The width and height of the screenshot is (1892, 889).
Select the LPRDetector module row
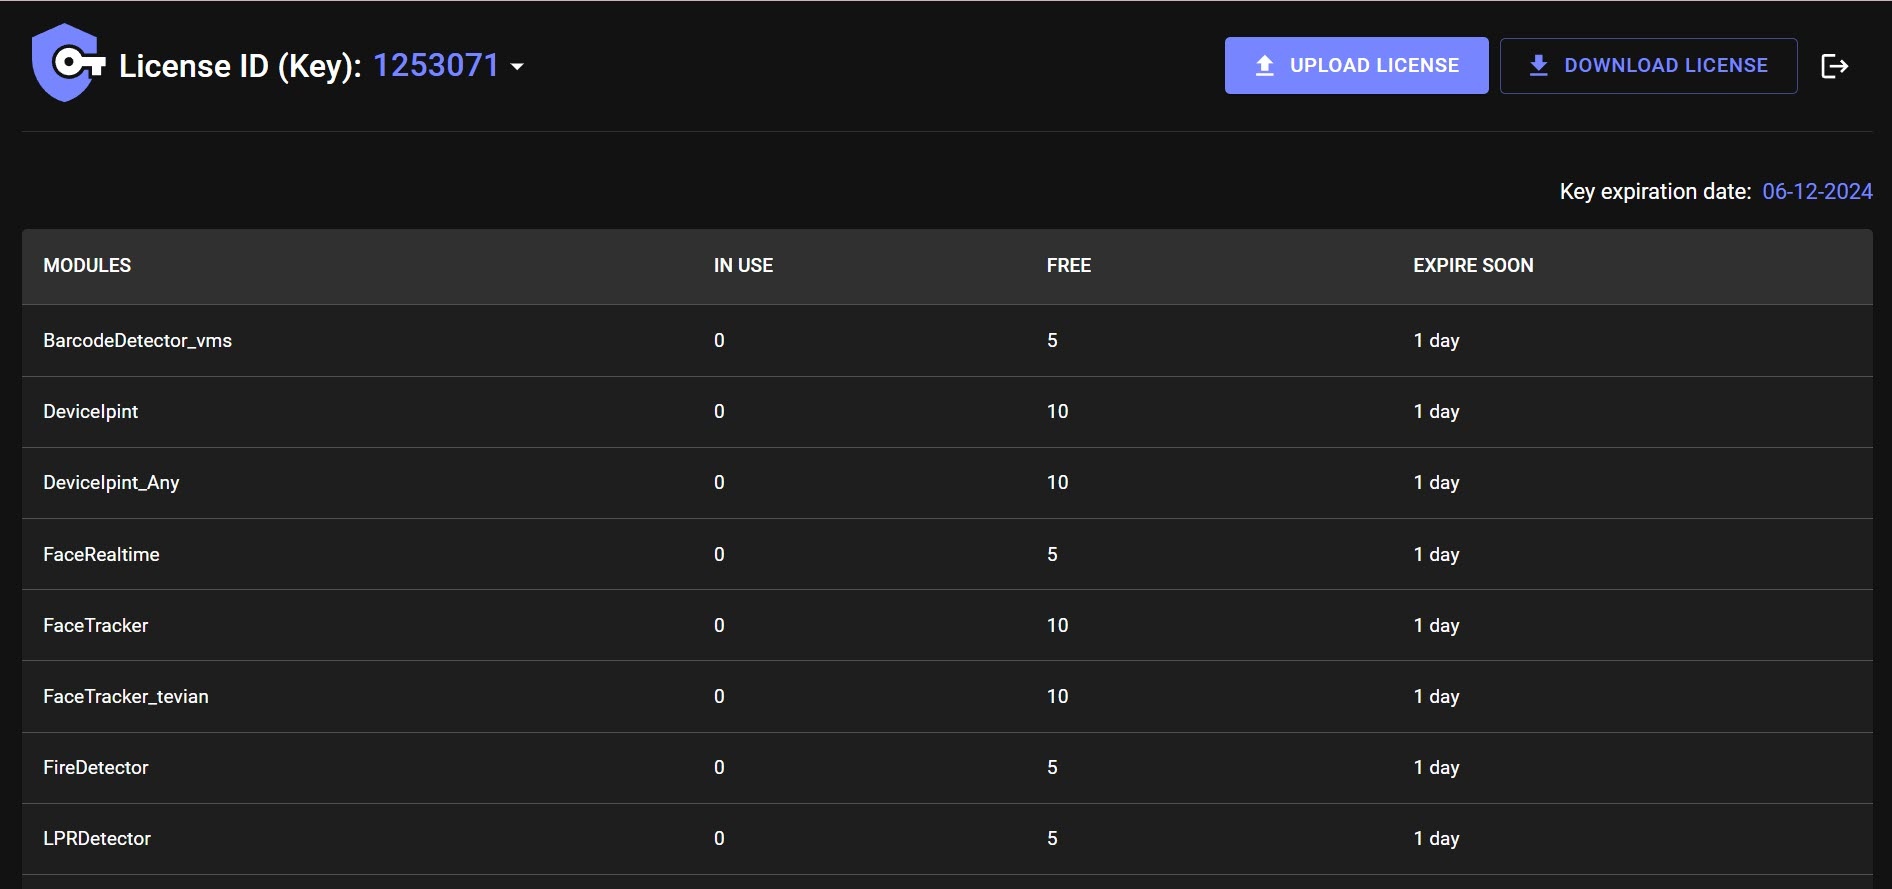pos(97,839)
